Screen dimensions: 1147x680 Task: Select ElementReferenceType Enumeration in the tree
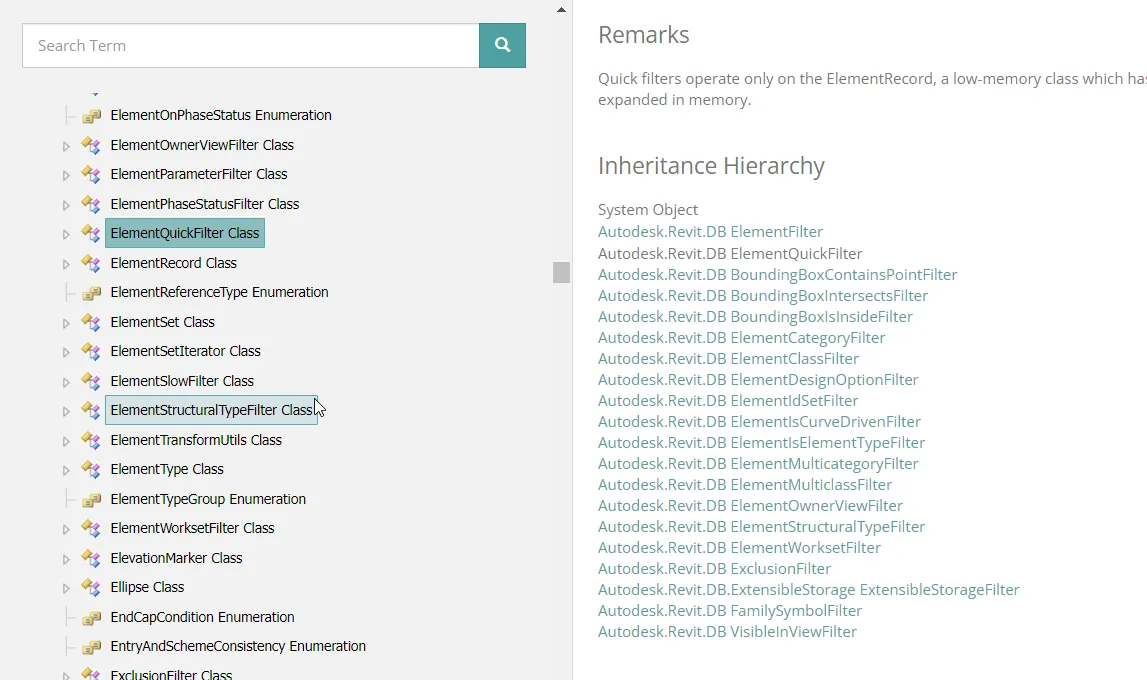point(219,292)
